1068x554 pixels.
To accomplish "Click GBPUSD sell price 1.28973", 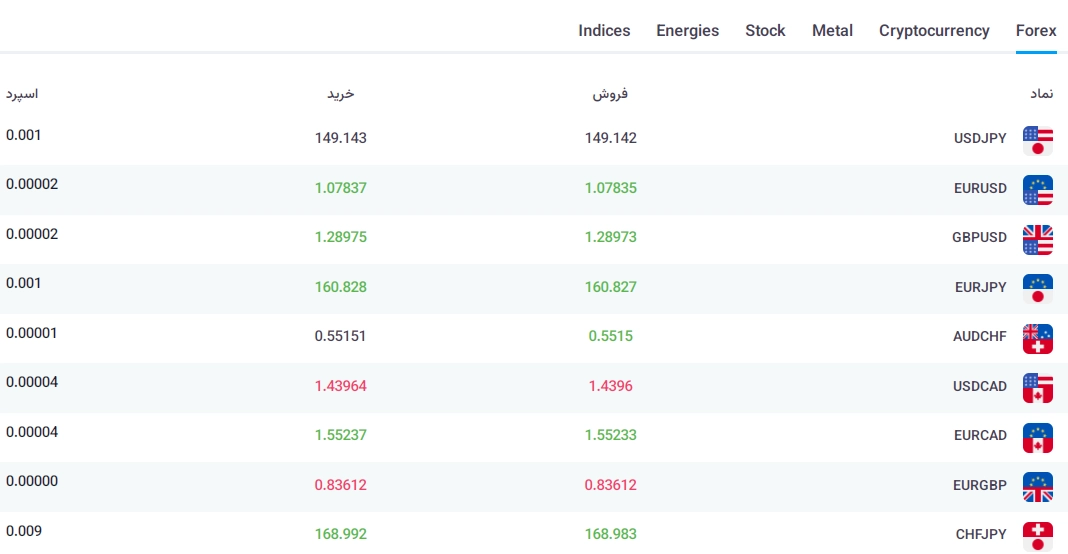I will 610,236.
